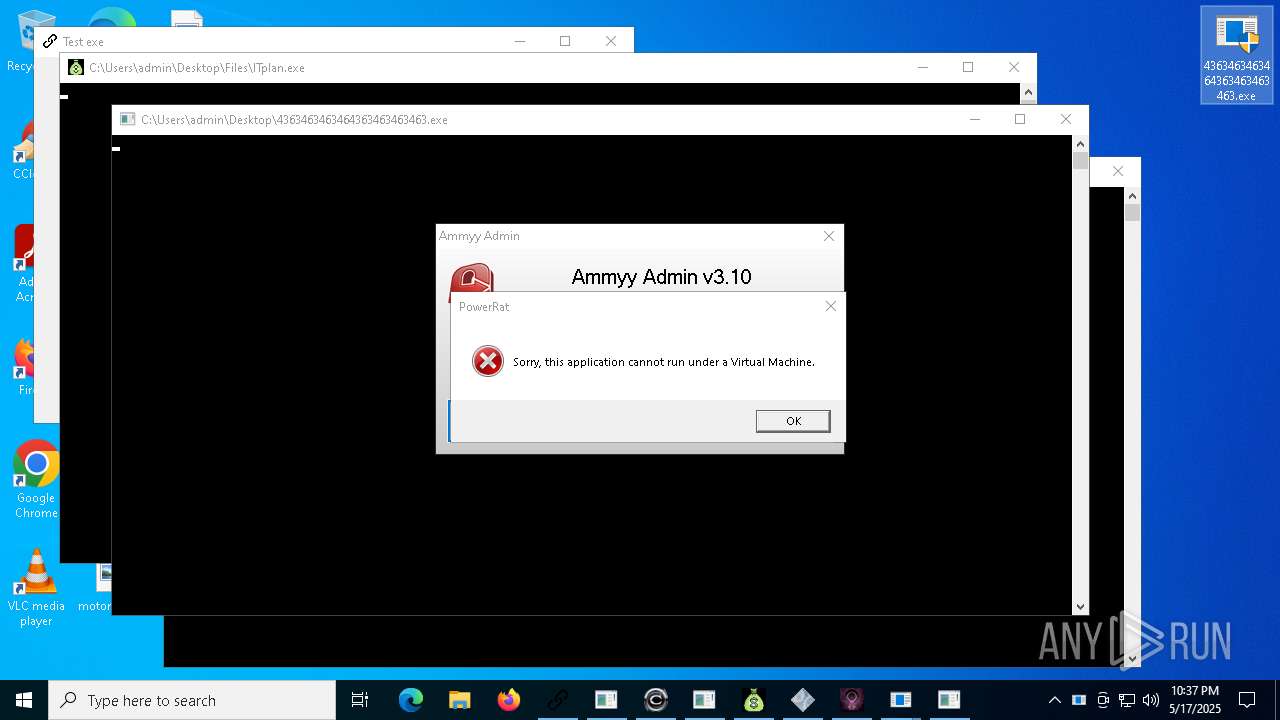1280x720 pixels.
Task: Open the Windows Start menu
Action: coord(24,700)
